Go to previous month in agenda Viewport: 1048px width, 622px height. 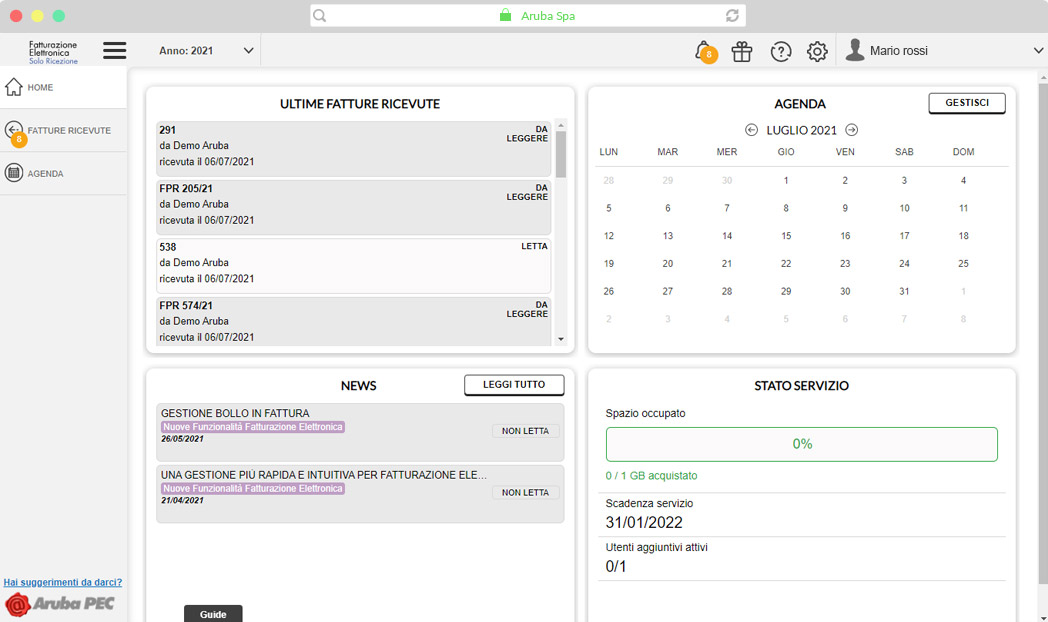tap(752, 130)
